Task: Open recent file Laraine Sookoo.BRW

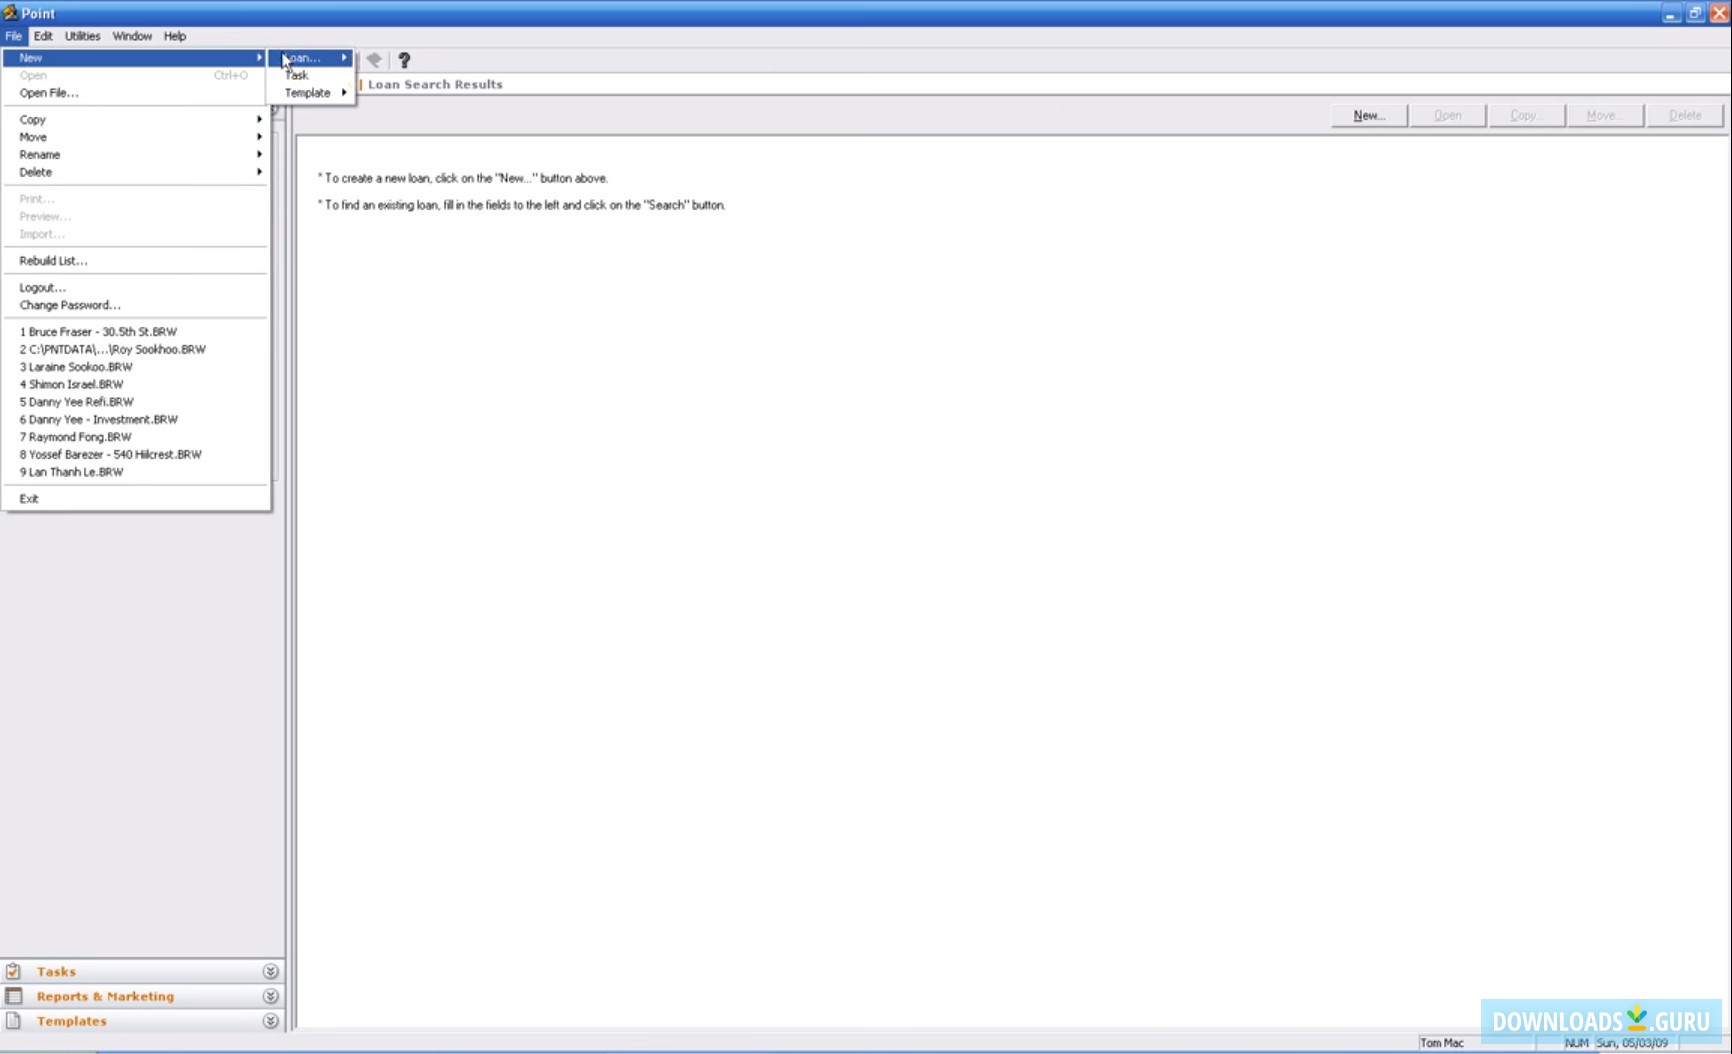Action: click(x=136, y=367)
